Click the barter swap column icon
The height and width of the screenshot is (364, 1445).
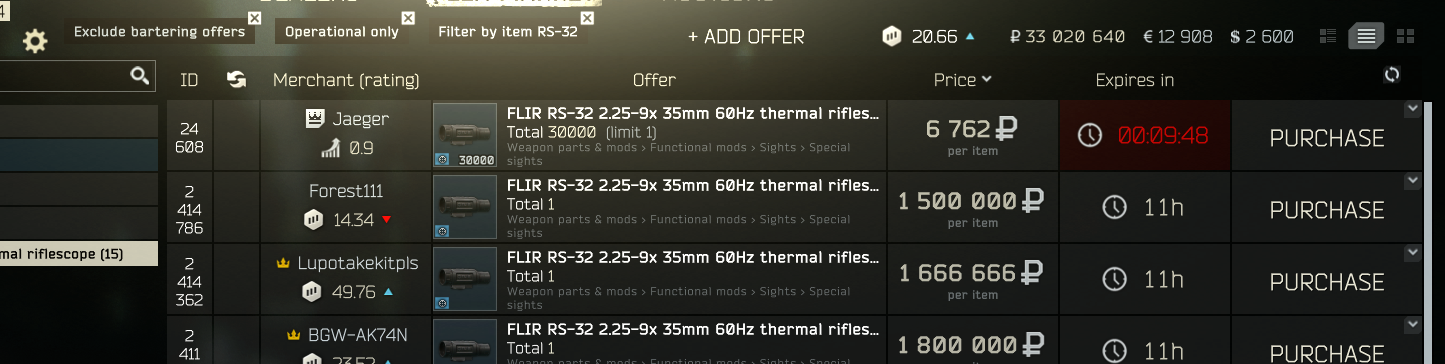point(237,79)
